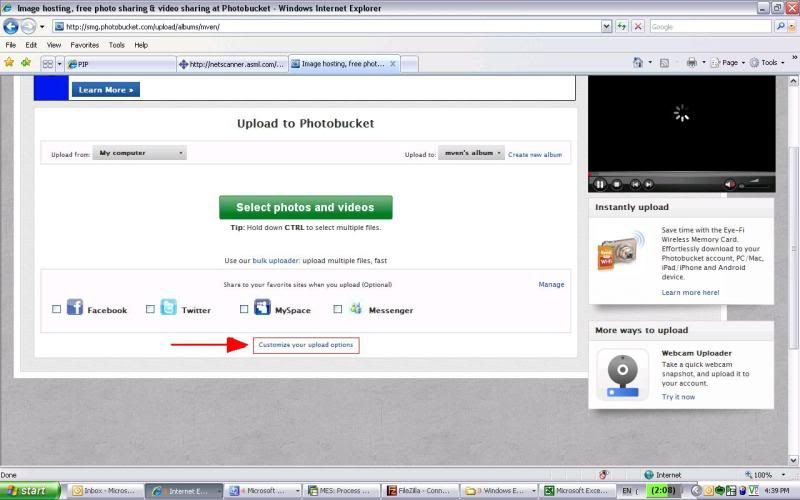Viewport: 800px width, 500px height.
Task: Click the Messenger icon
Action: click(356, 308)
